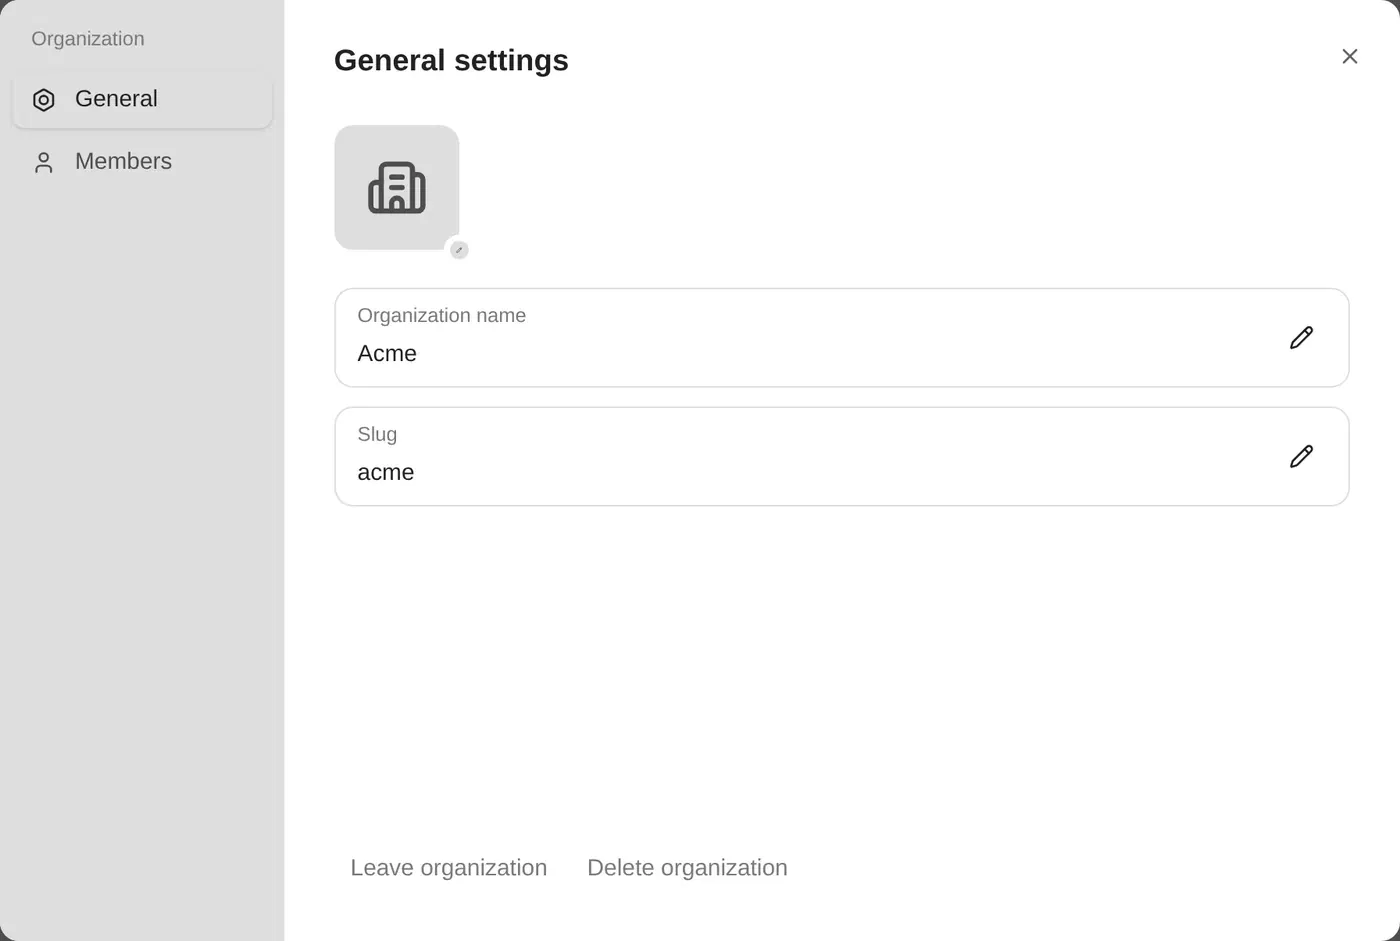Edit the Slug with its pencil icon
The width and height of the screenshot is (1400, 941).
[x=1301, y=457]
